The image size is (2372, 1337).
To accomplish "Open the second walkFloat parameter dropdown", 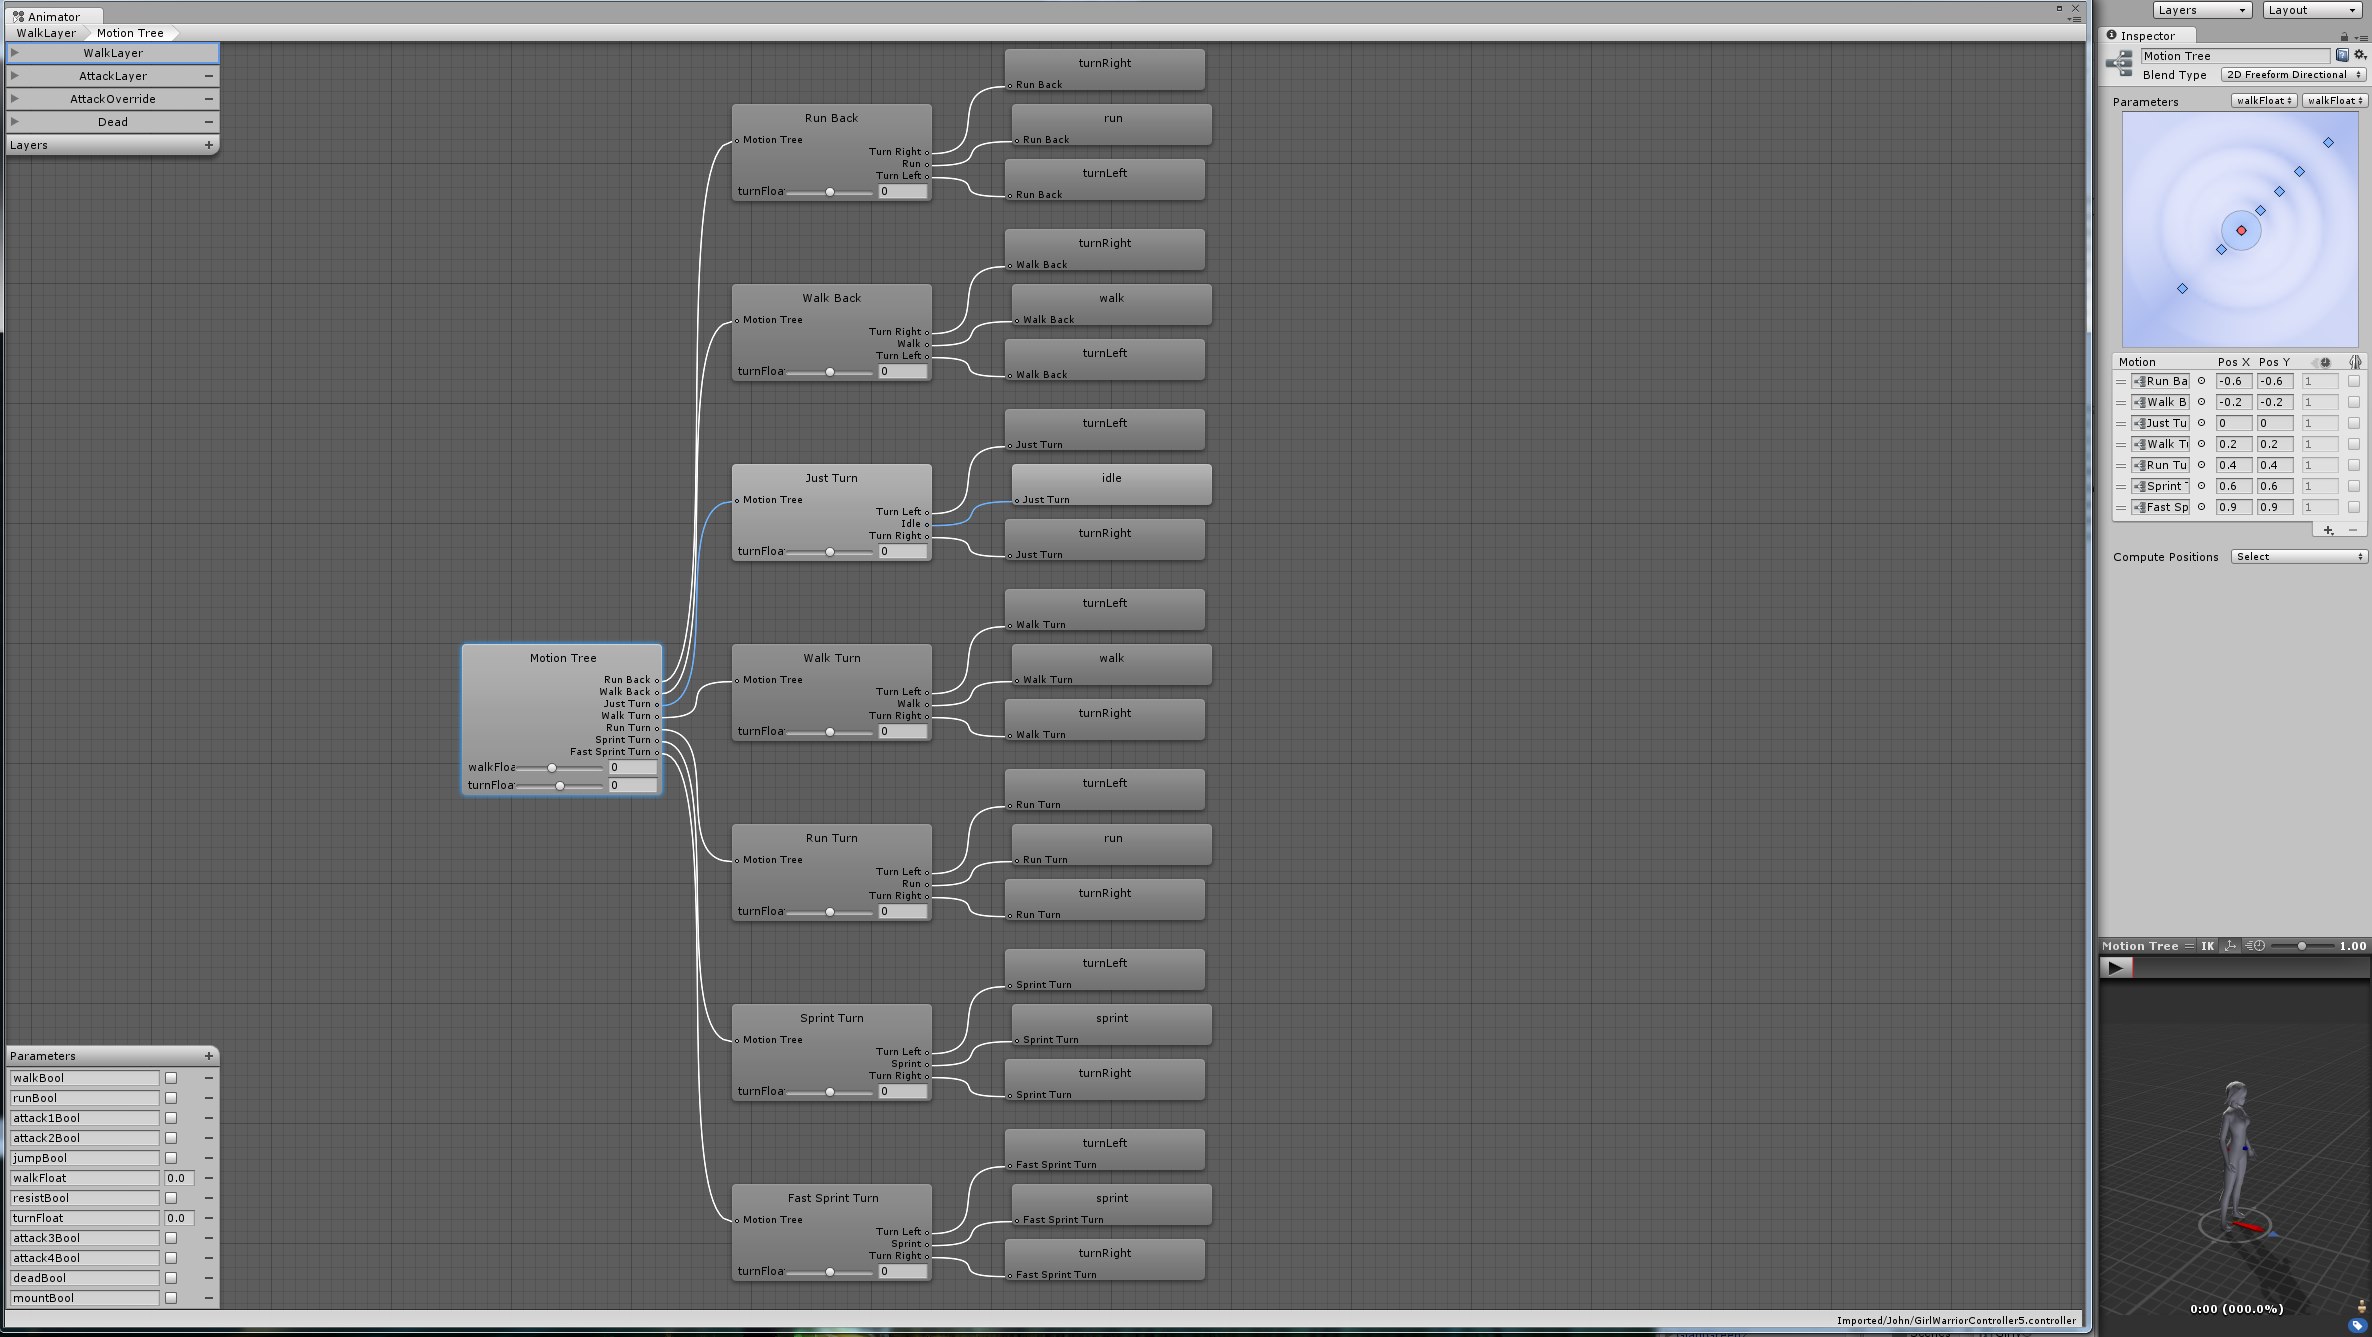I will click(x=2335, y=101).
